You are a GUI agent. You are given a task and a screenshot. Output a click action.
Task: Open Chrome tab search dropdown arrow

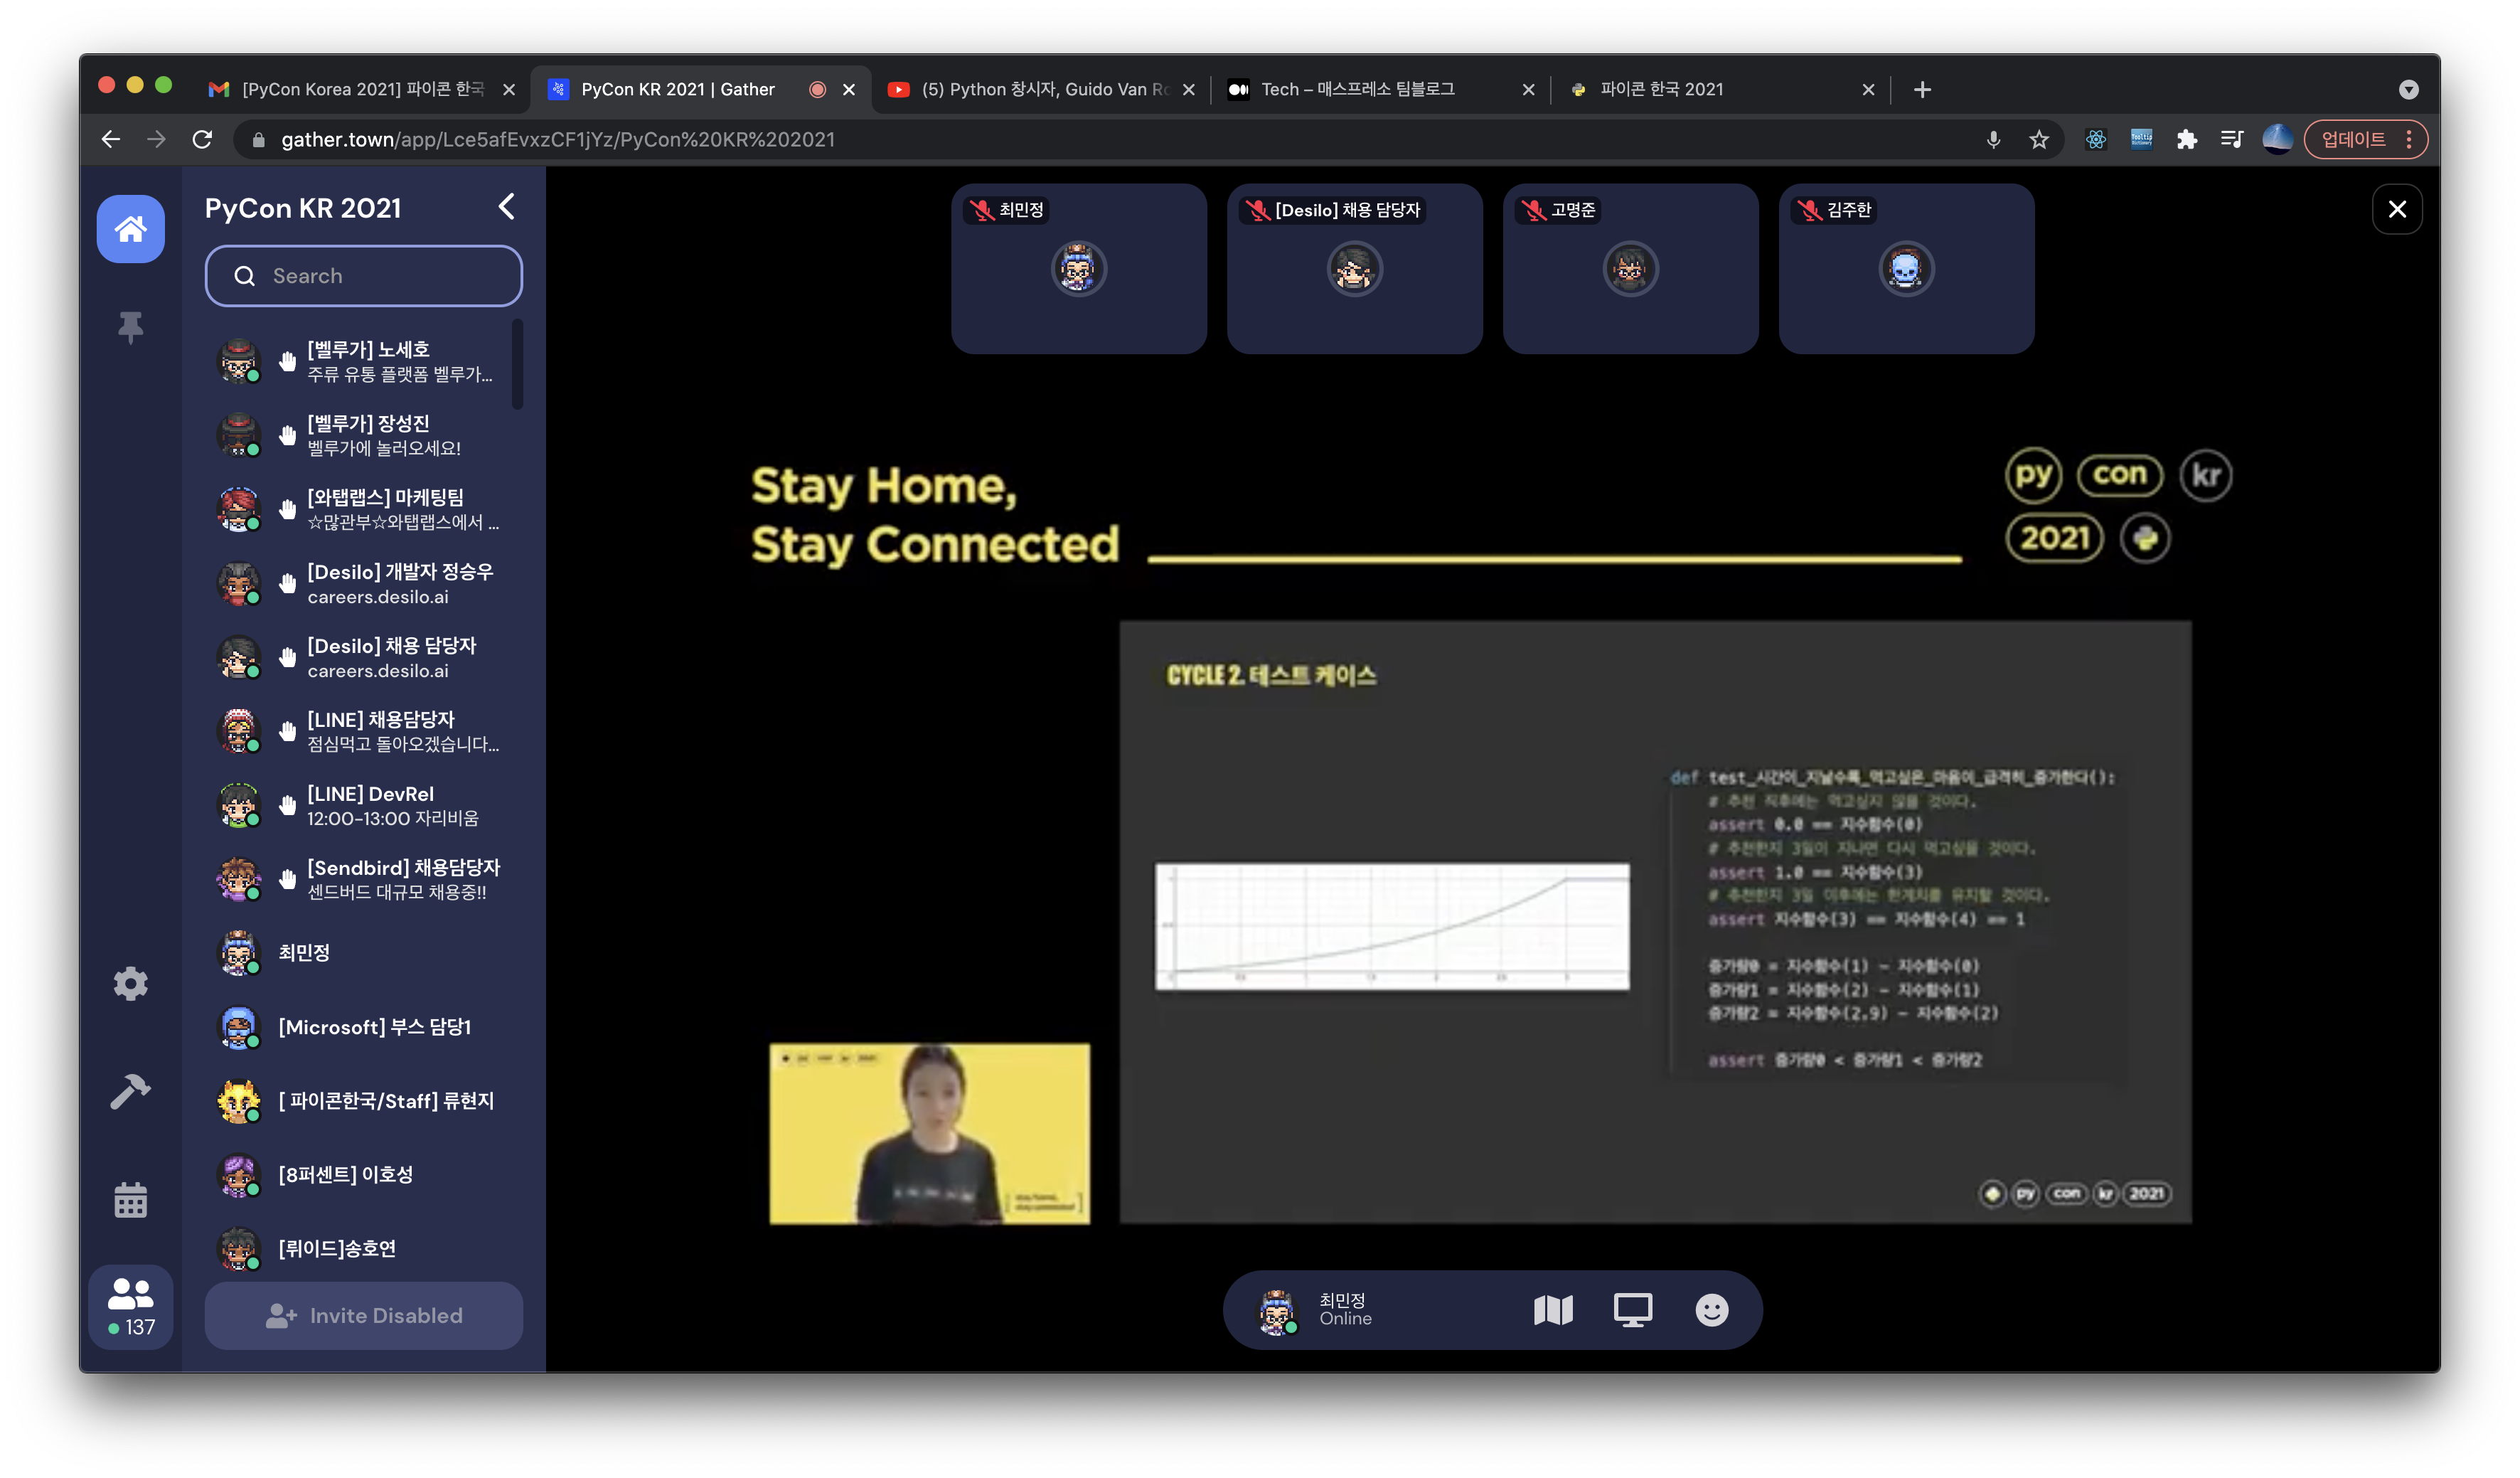tap(2408, 90)
